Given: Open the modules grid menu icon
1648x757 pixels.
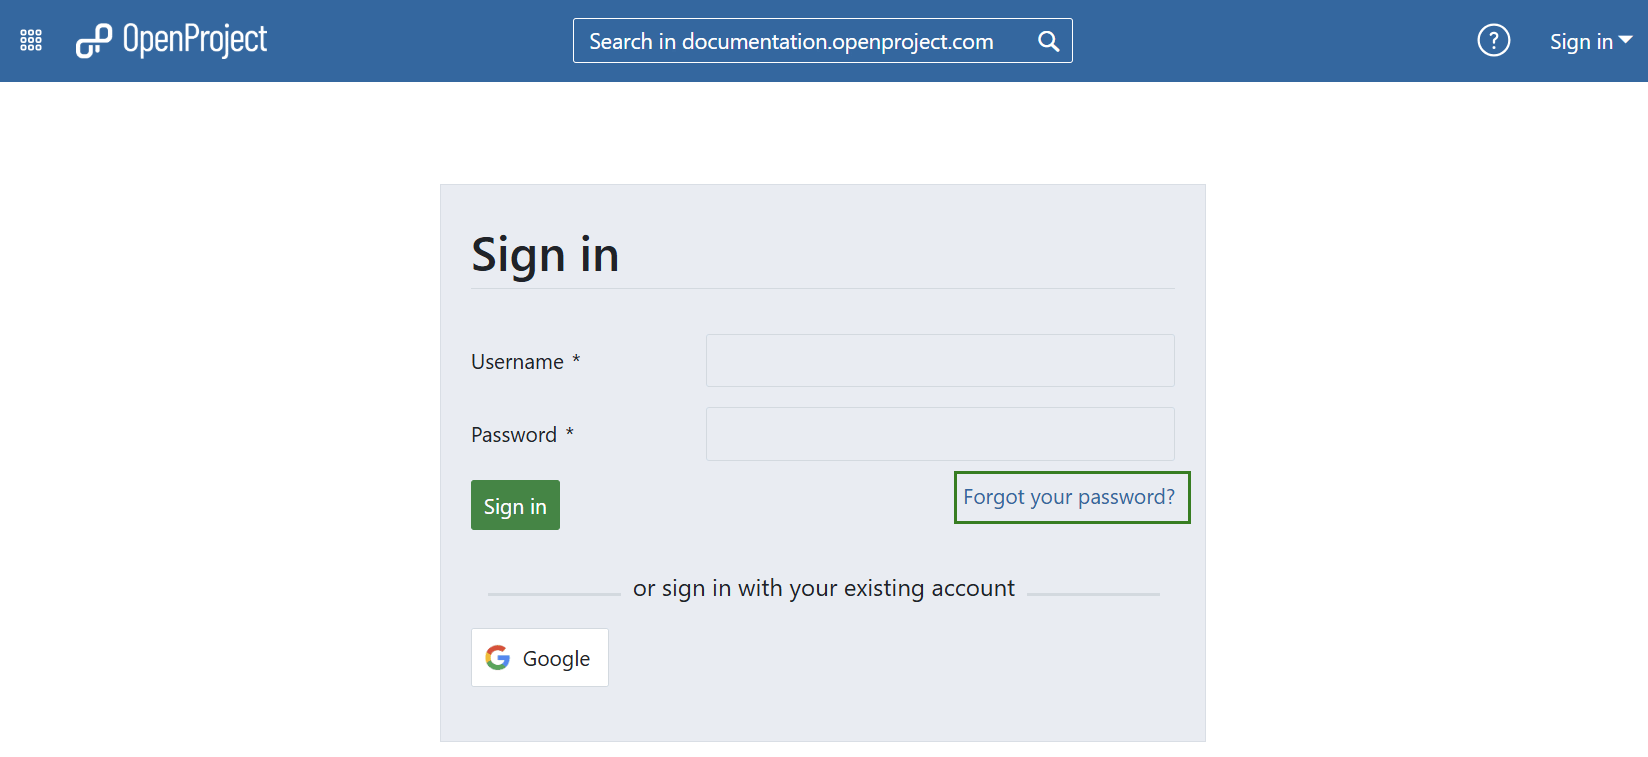Looking at the screenshot, I should (x=31, y=40).
